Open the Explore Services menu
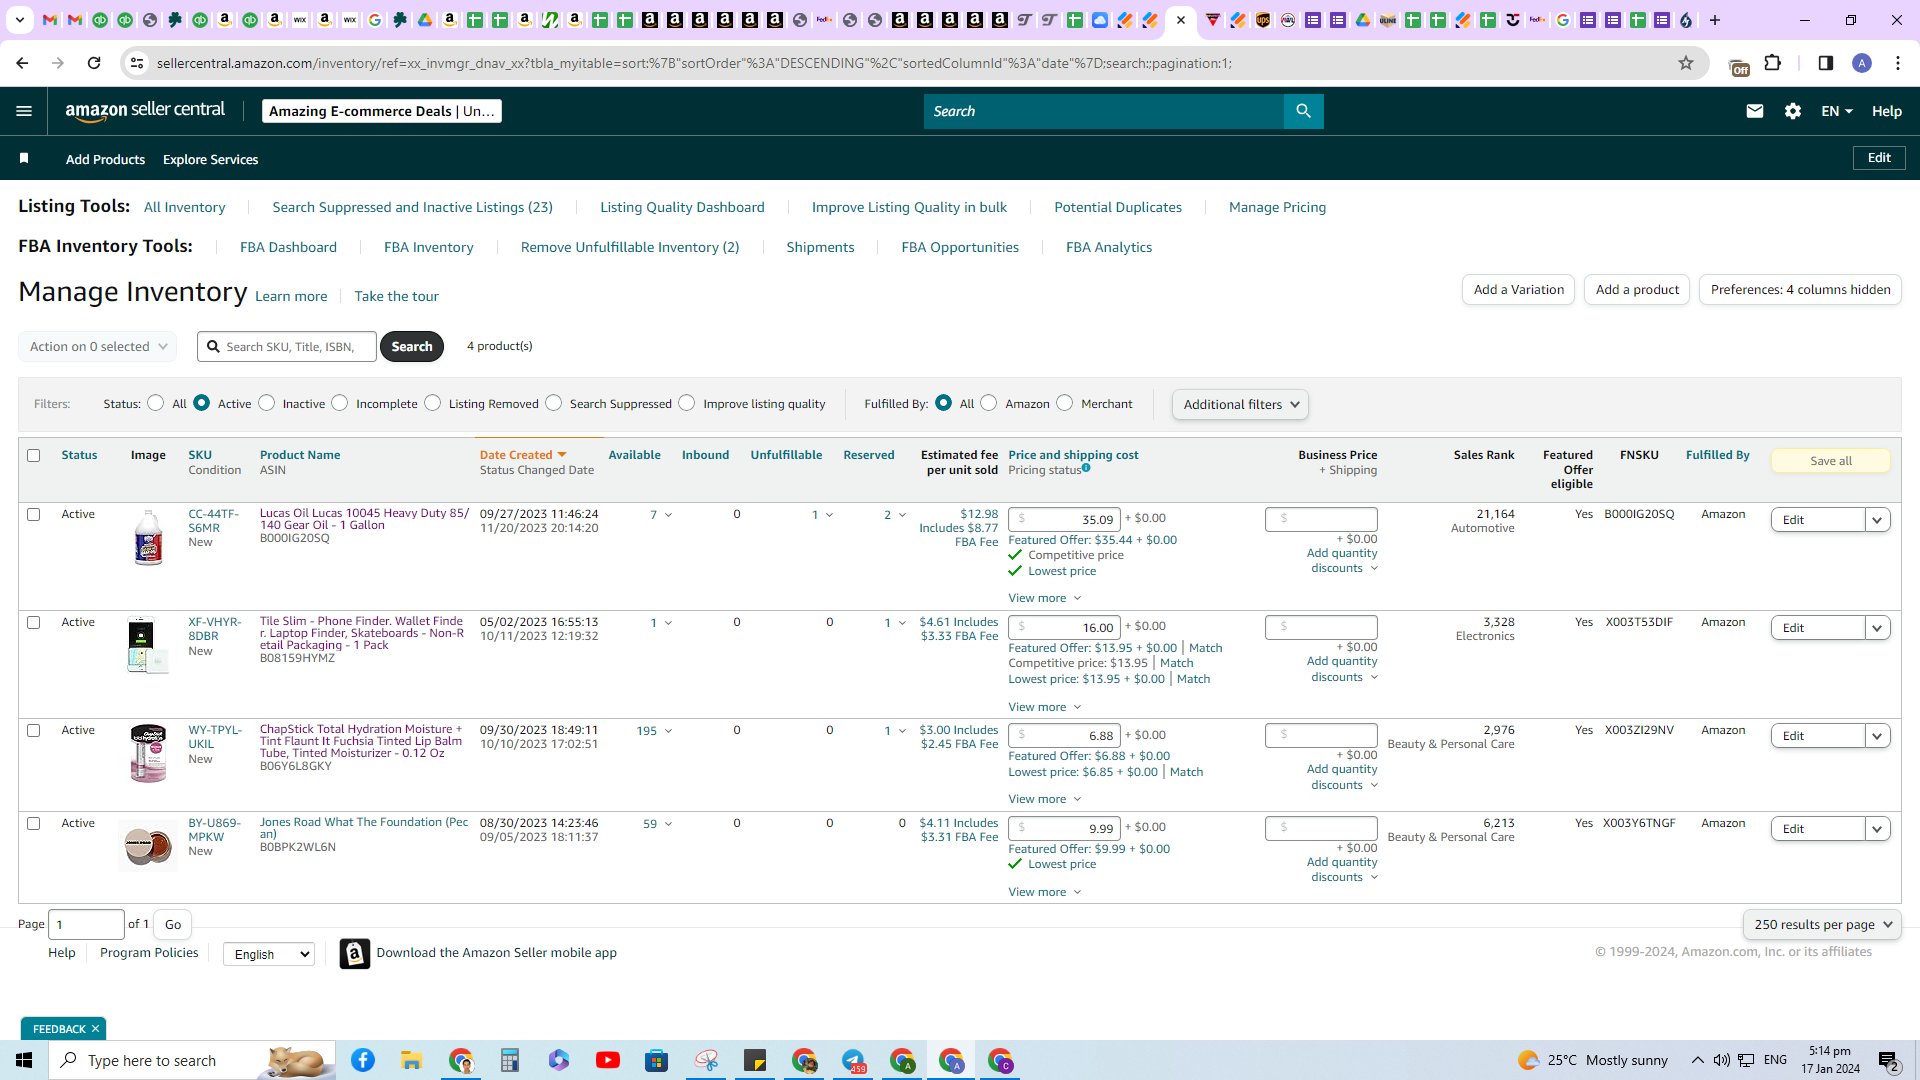The image size is (1920, 1080). 210,159
